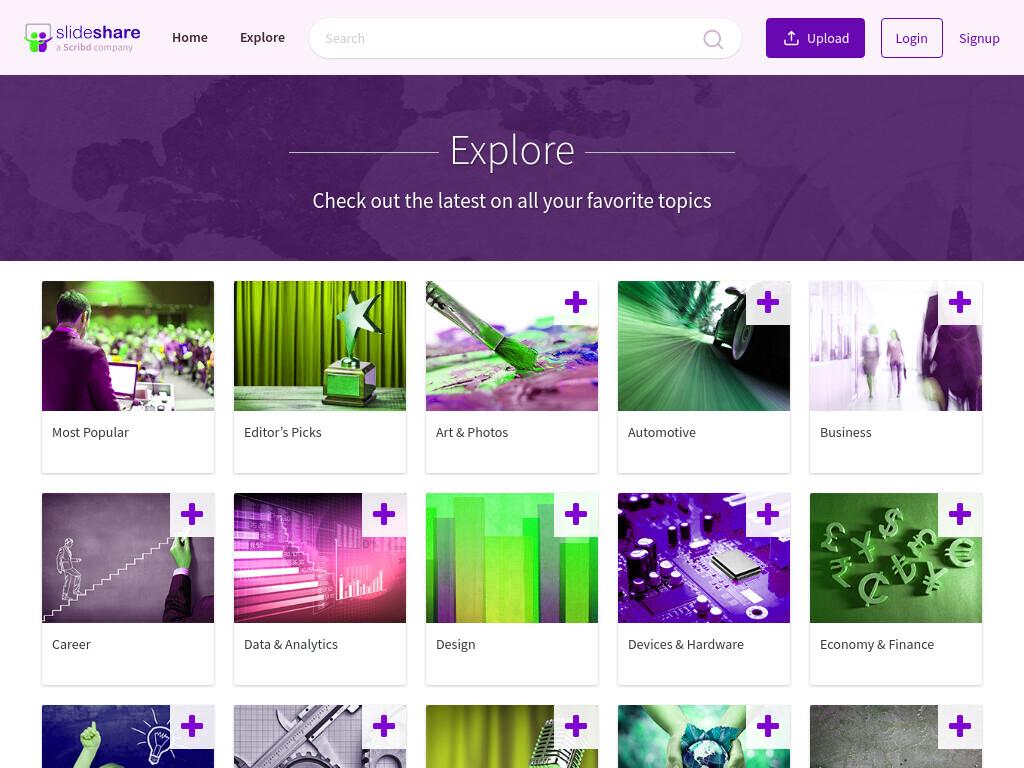Image resolution: width=1024 pixels, height=768 pixels.
Task: Follow Data & Analytics via plus icon
Action: tap(384, 515)
